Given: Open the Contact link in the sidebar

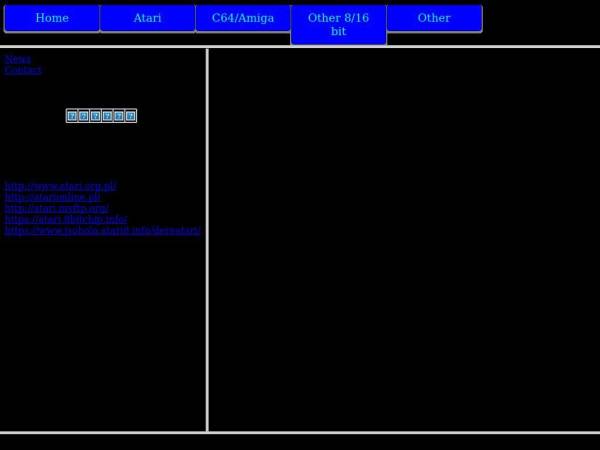Looking at the screenshot, I should point(23,70).
